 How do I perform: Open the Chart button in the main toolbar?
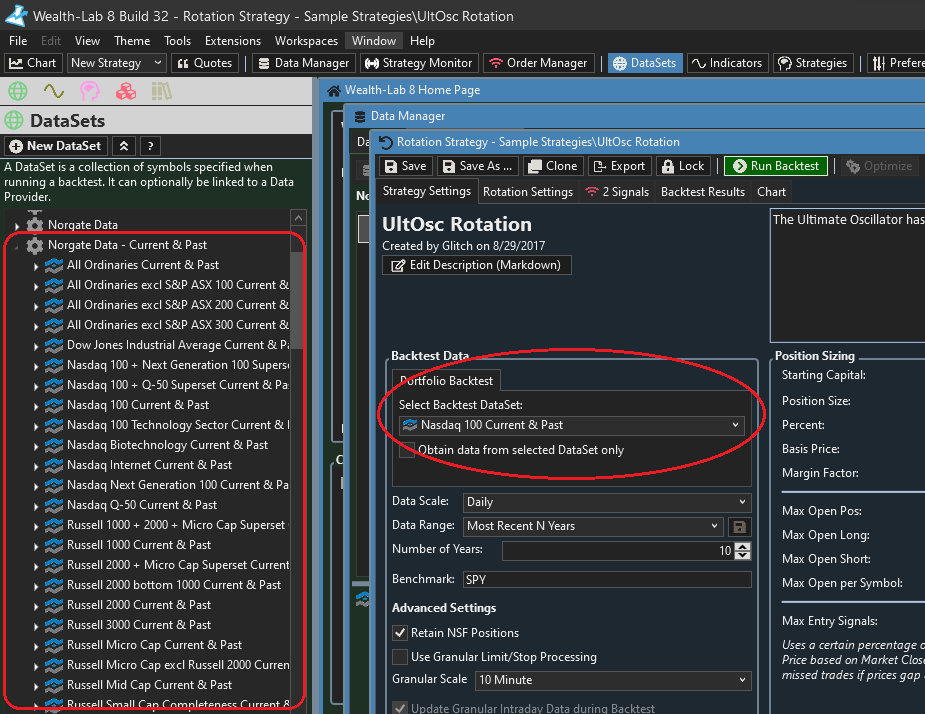pos(33,63)
